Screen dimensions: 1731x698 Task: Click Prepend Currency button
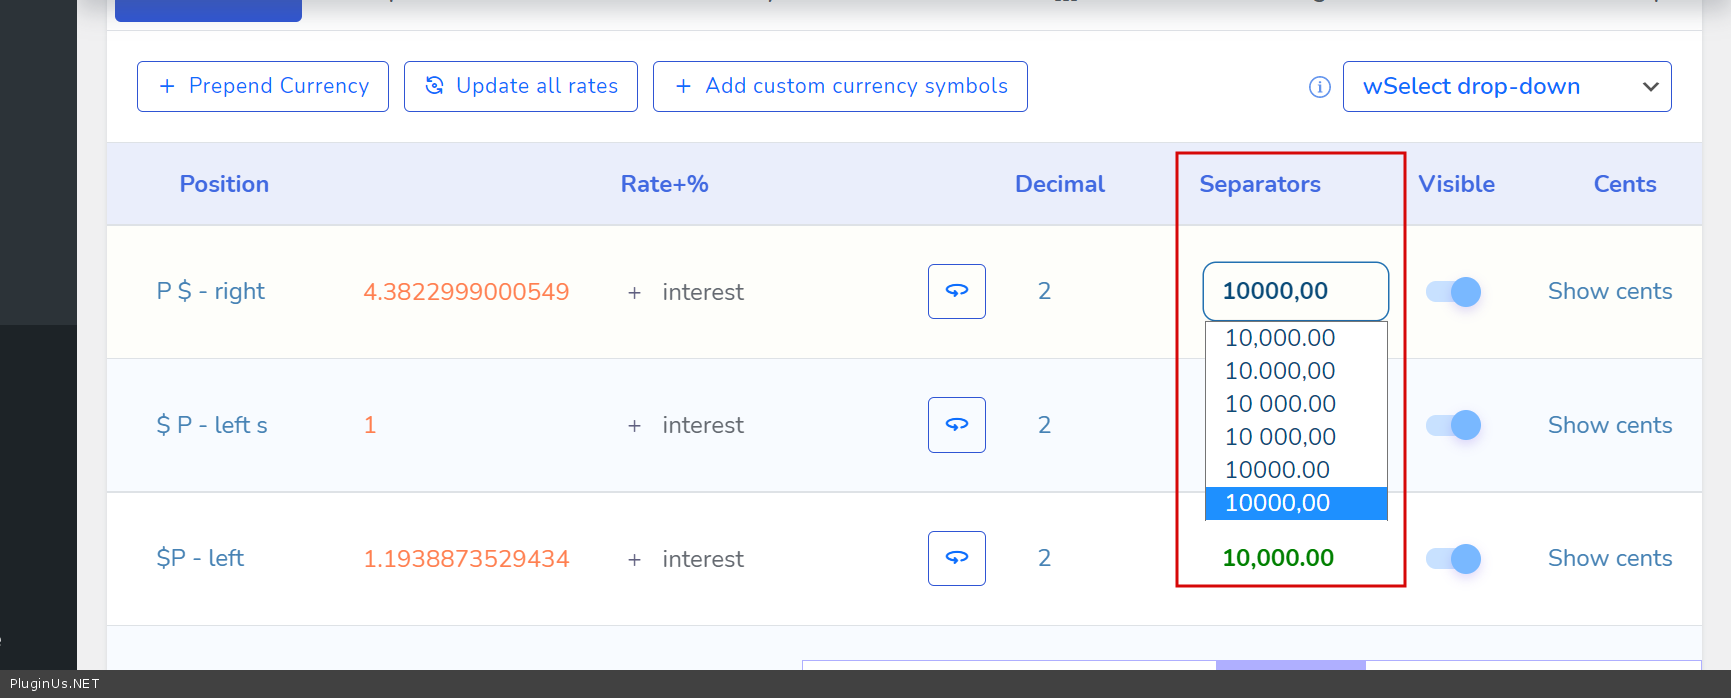(x=263, y=86)
